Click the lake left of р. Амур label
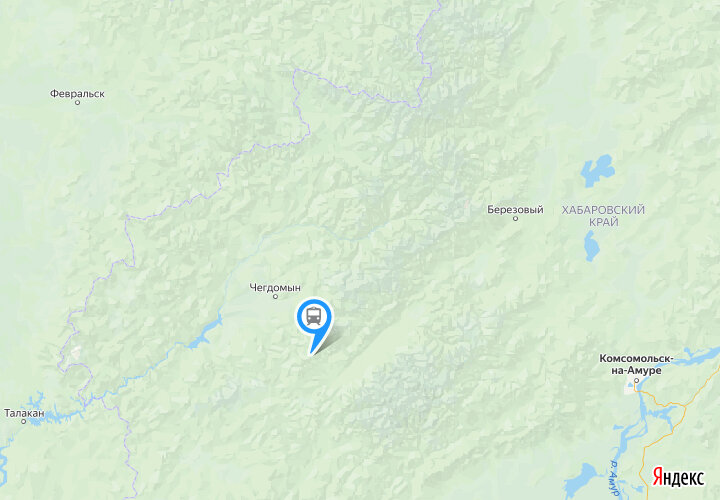The height and width of the screenshot is (500, 720). (582, 480)
